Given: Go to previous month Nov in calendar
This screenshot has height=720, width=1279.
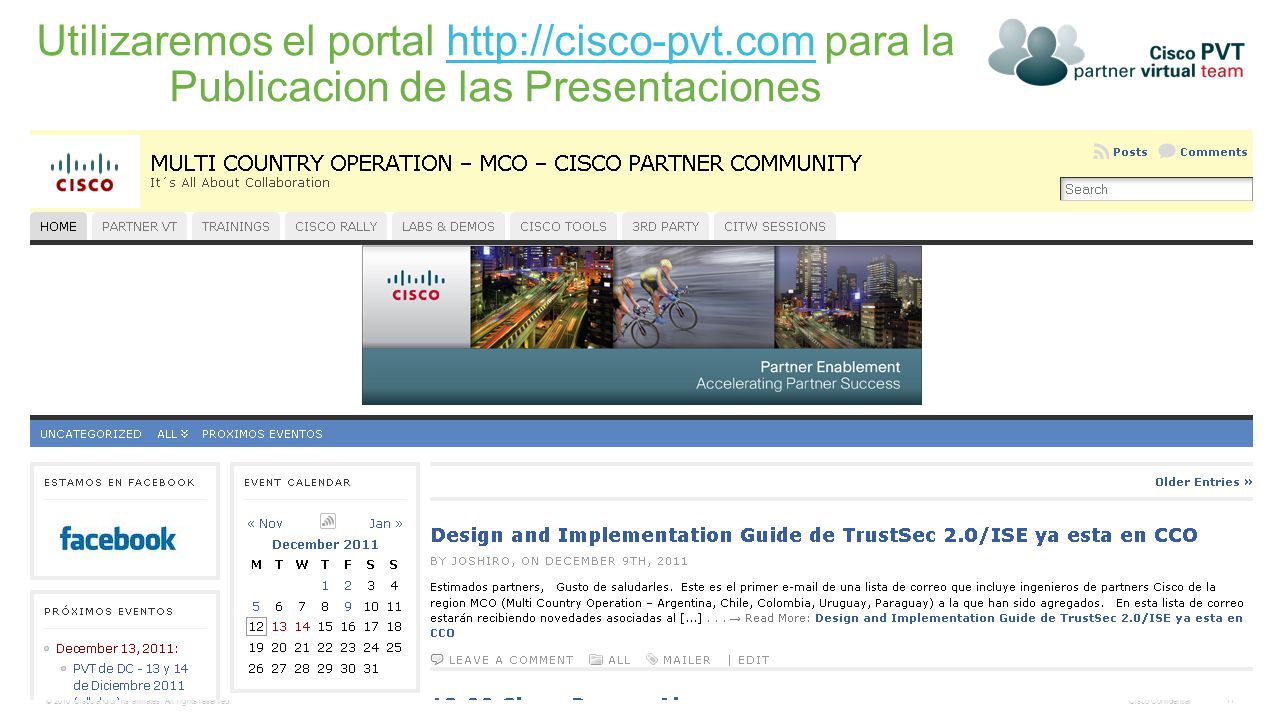Looking at the screenshot, I should pyautogui.click(x=265, y=523).
